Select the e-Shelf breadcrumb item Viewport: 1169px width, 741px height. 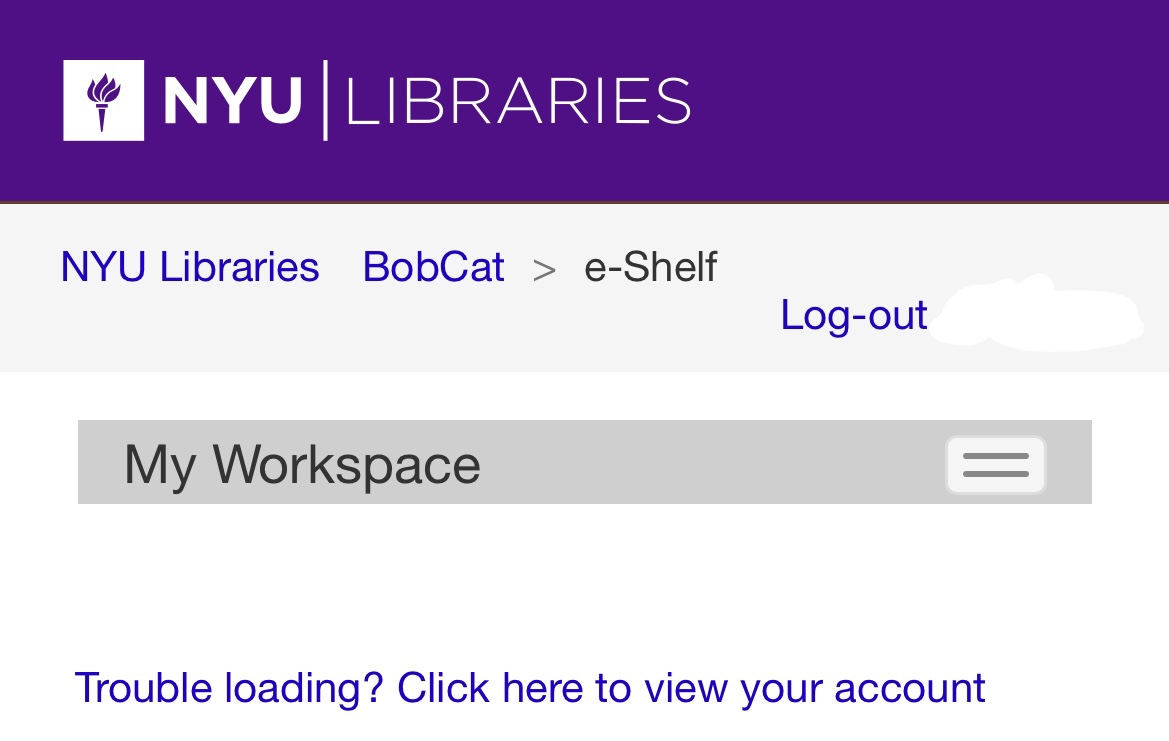(650, 267)
